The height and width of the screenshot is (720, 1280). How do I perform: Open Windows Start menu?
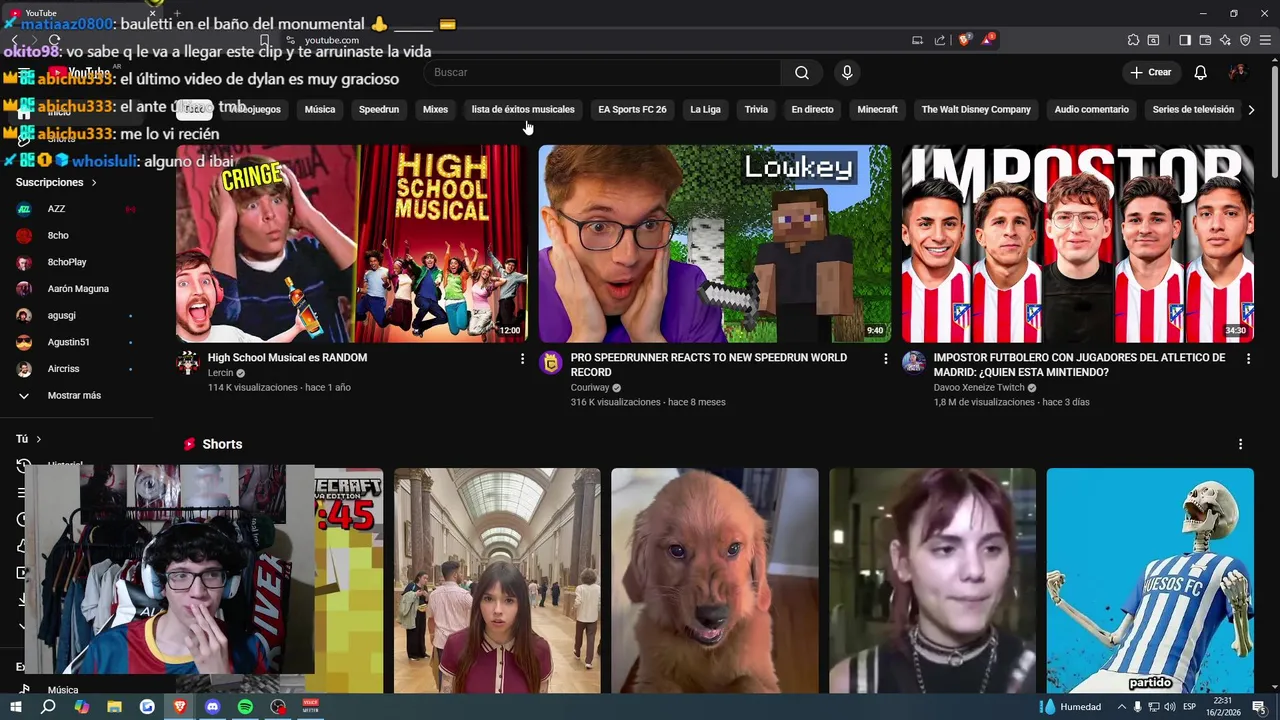(16, 707)
